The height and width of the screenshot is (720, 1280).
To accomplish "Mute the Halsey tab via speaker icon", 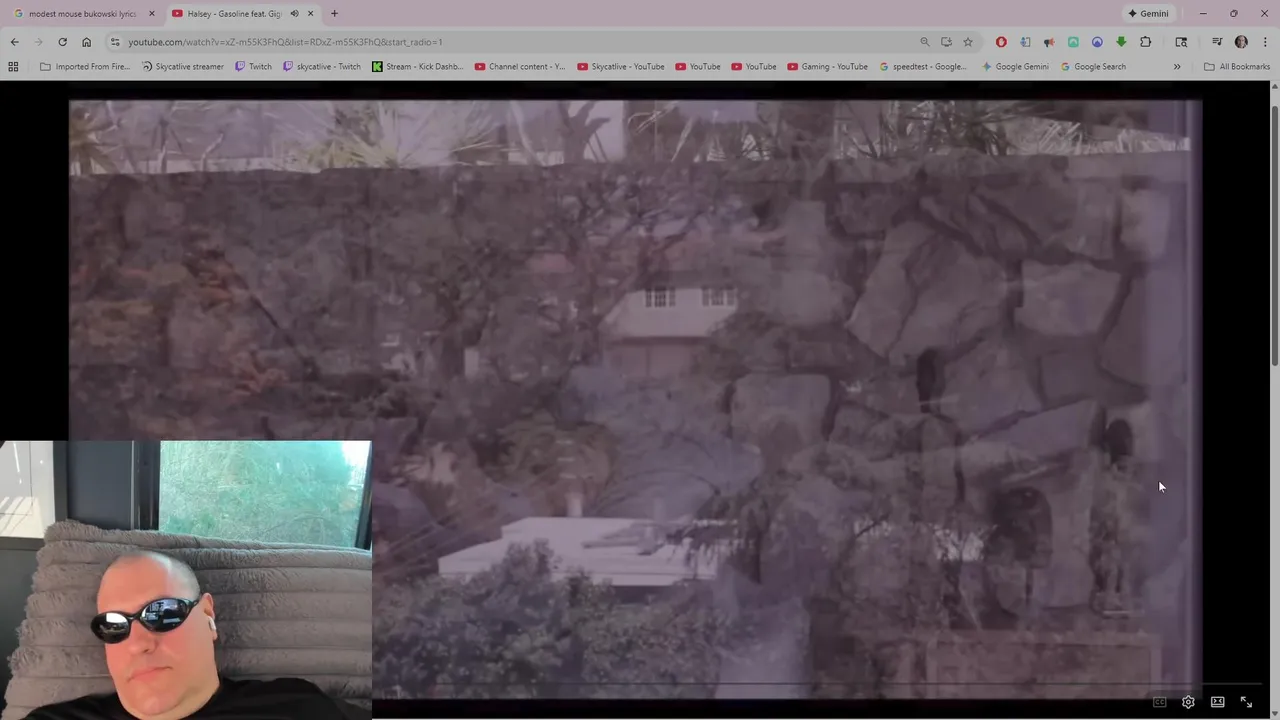I will [294, 14].
